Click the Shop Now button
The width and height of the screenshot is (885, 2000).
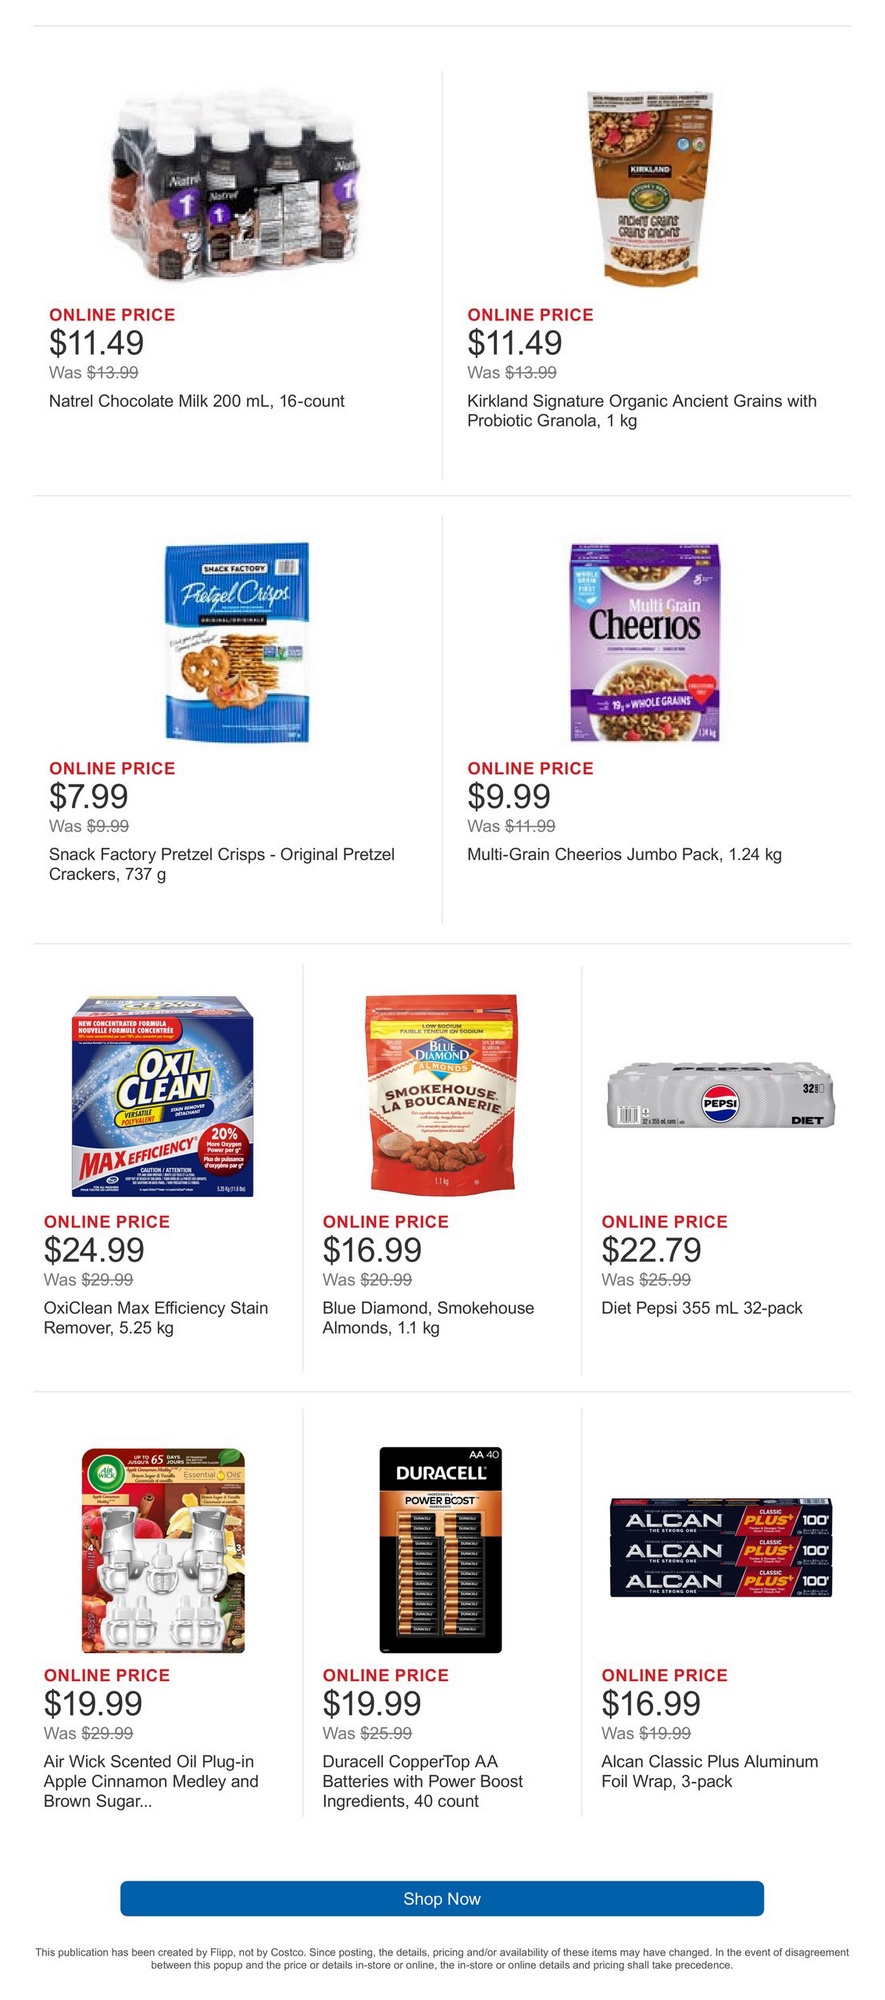tap(442, 1898)
